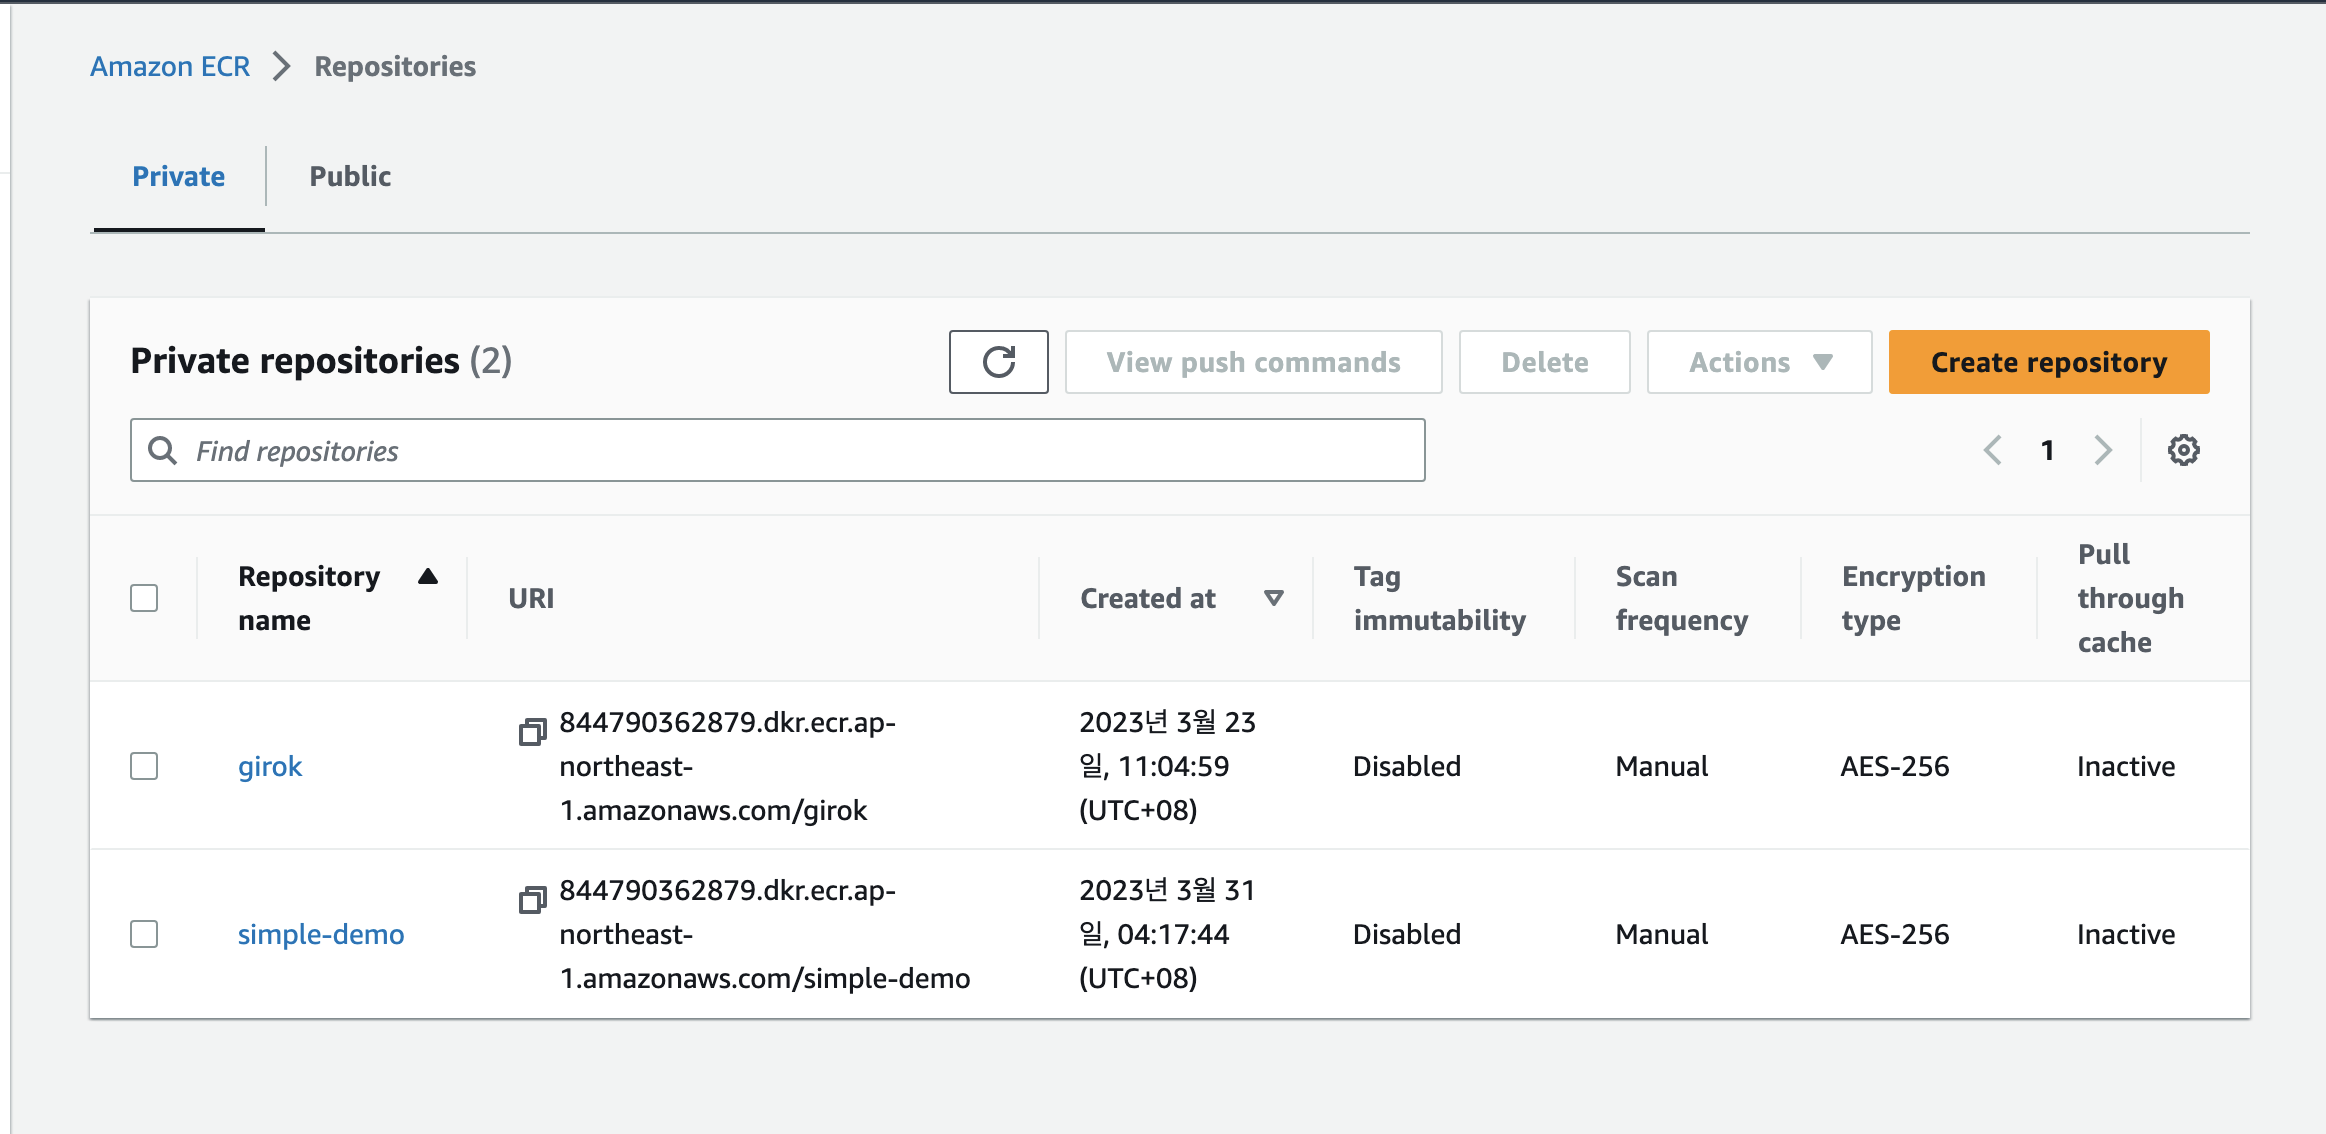Switch to the Public tab
2326x1134 pixels.
click(x=350, y=176)
